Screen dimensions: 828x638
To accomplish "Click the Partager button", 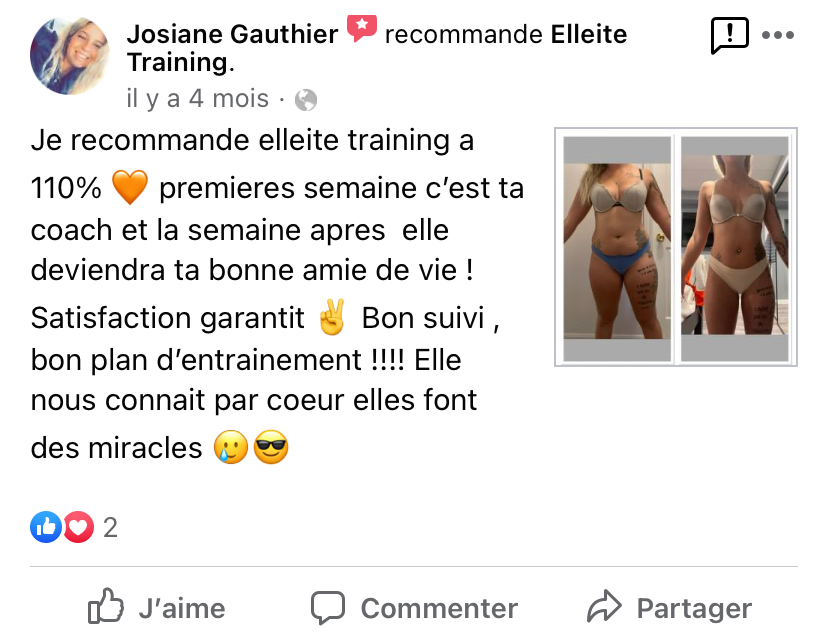I will pyautogui.click(x=670, y=607).
